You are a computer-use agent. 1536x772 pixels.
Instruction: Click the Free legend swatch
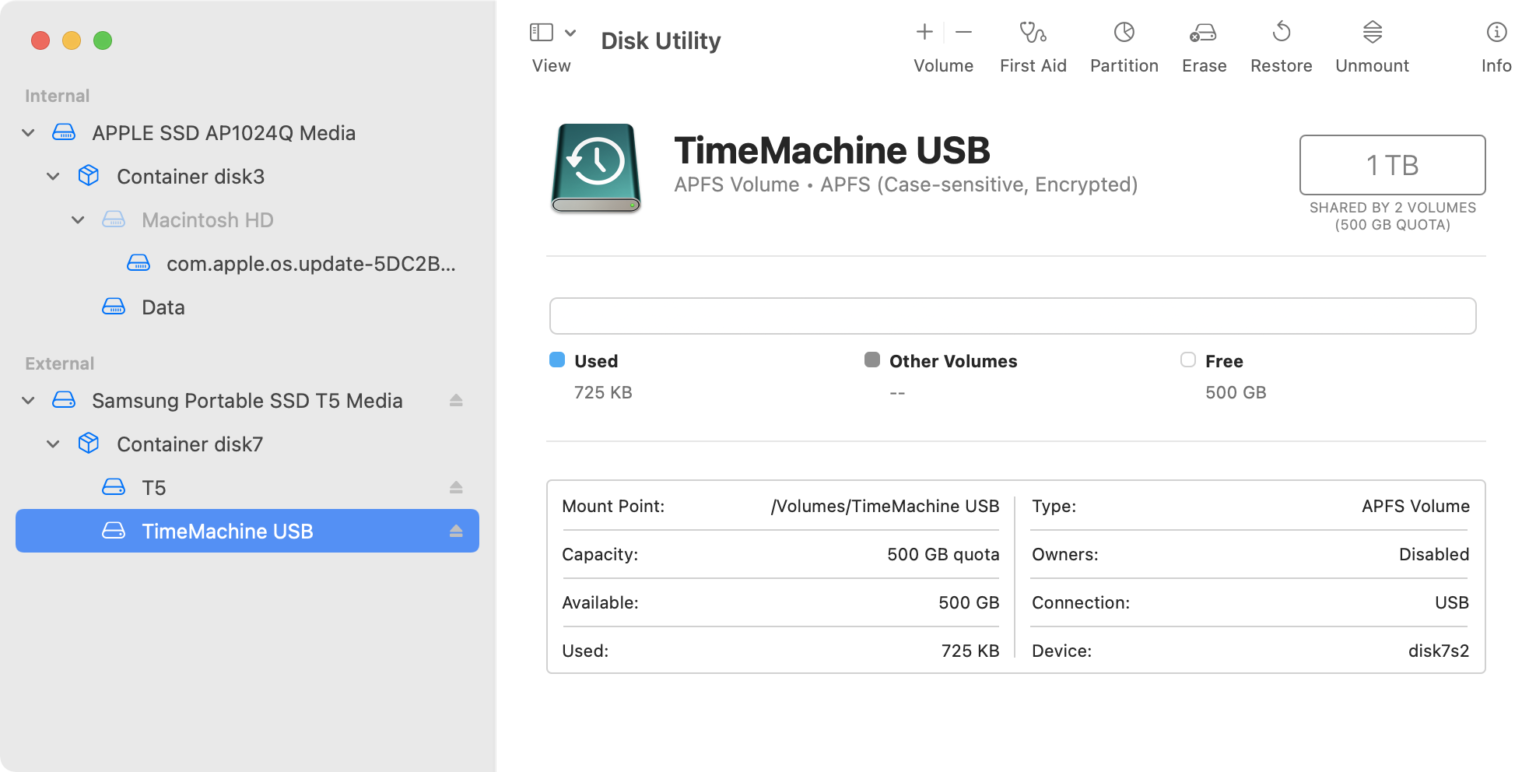1188,360
